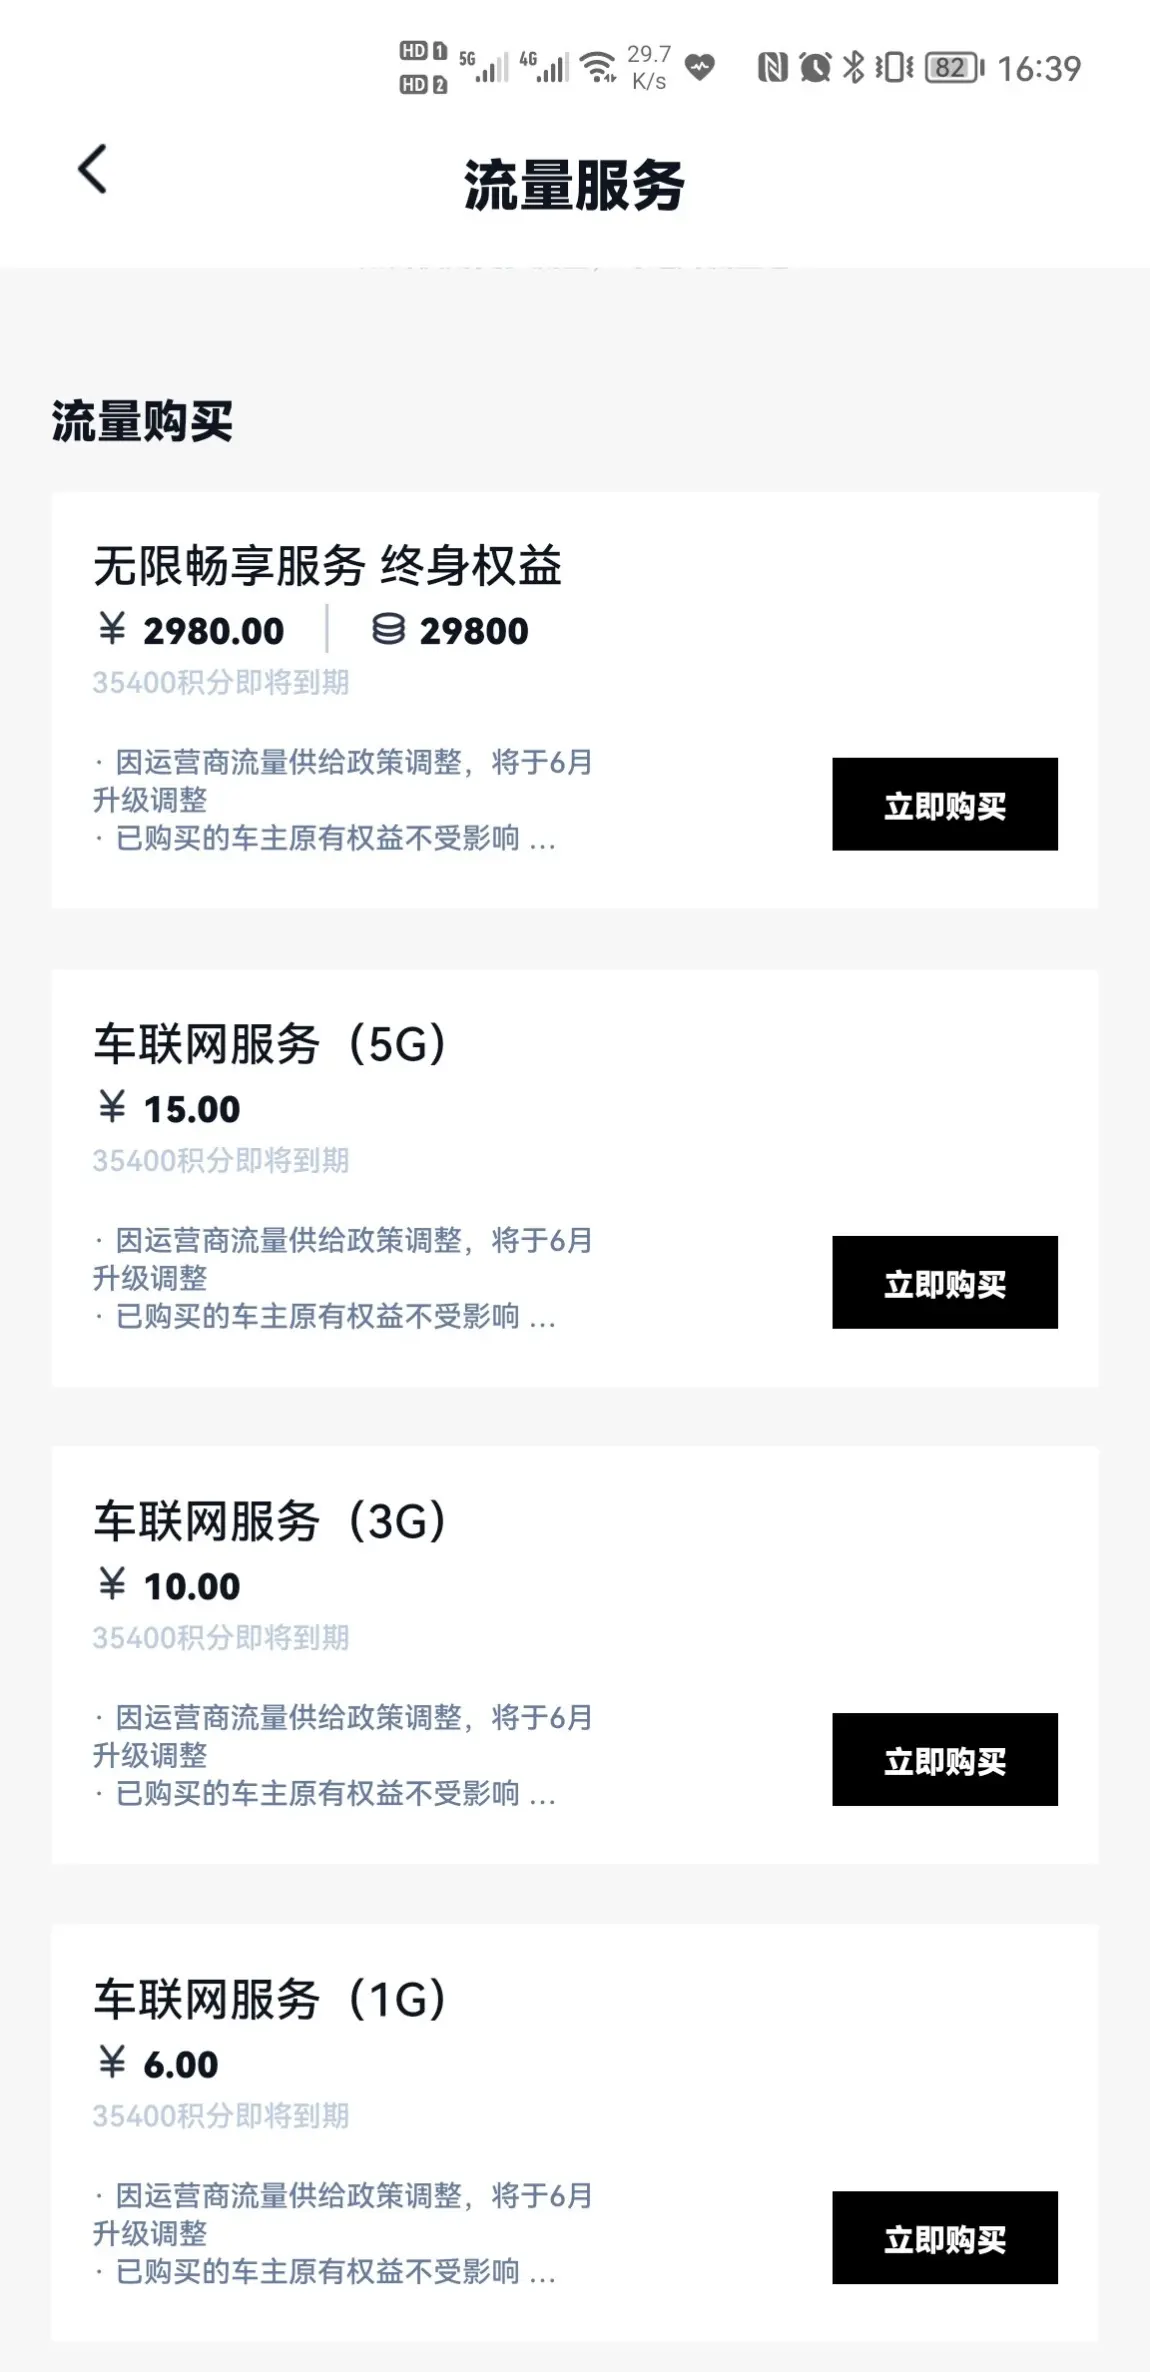Tap the back arrow in the header
1150x2372 pixels.
tap(93, 169)
